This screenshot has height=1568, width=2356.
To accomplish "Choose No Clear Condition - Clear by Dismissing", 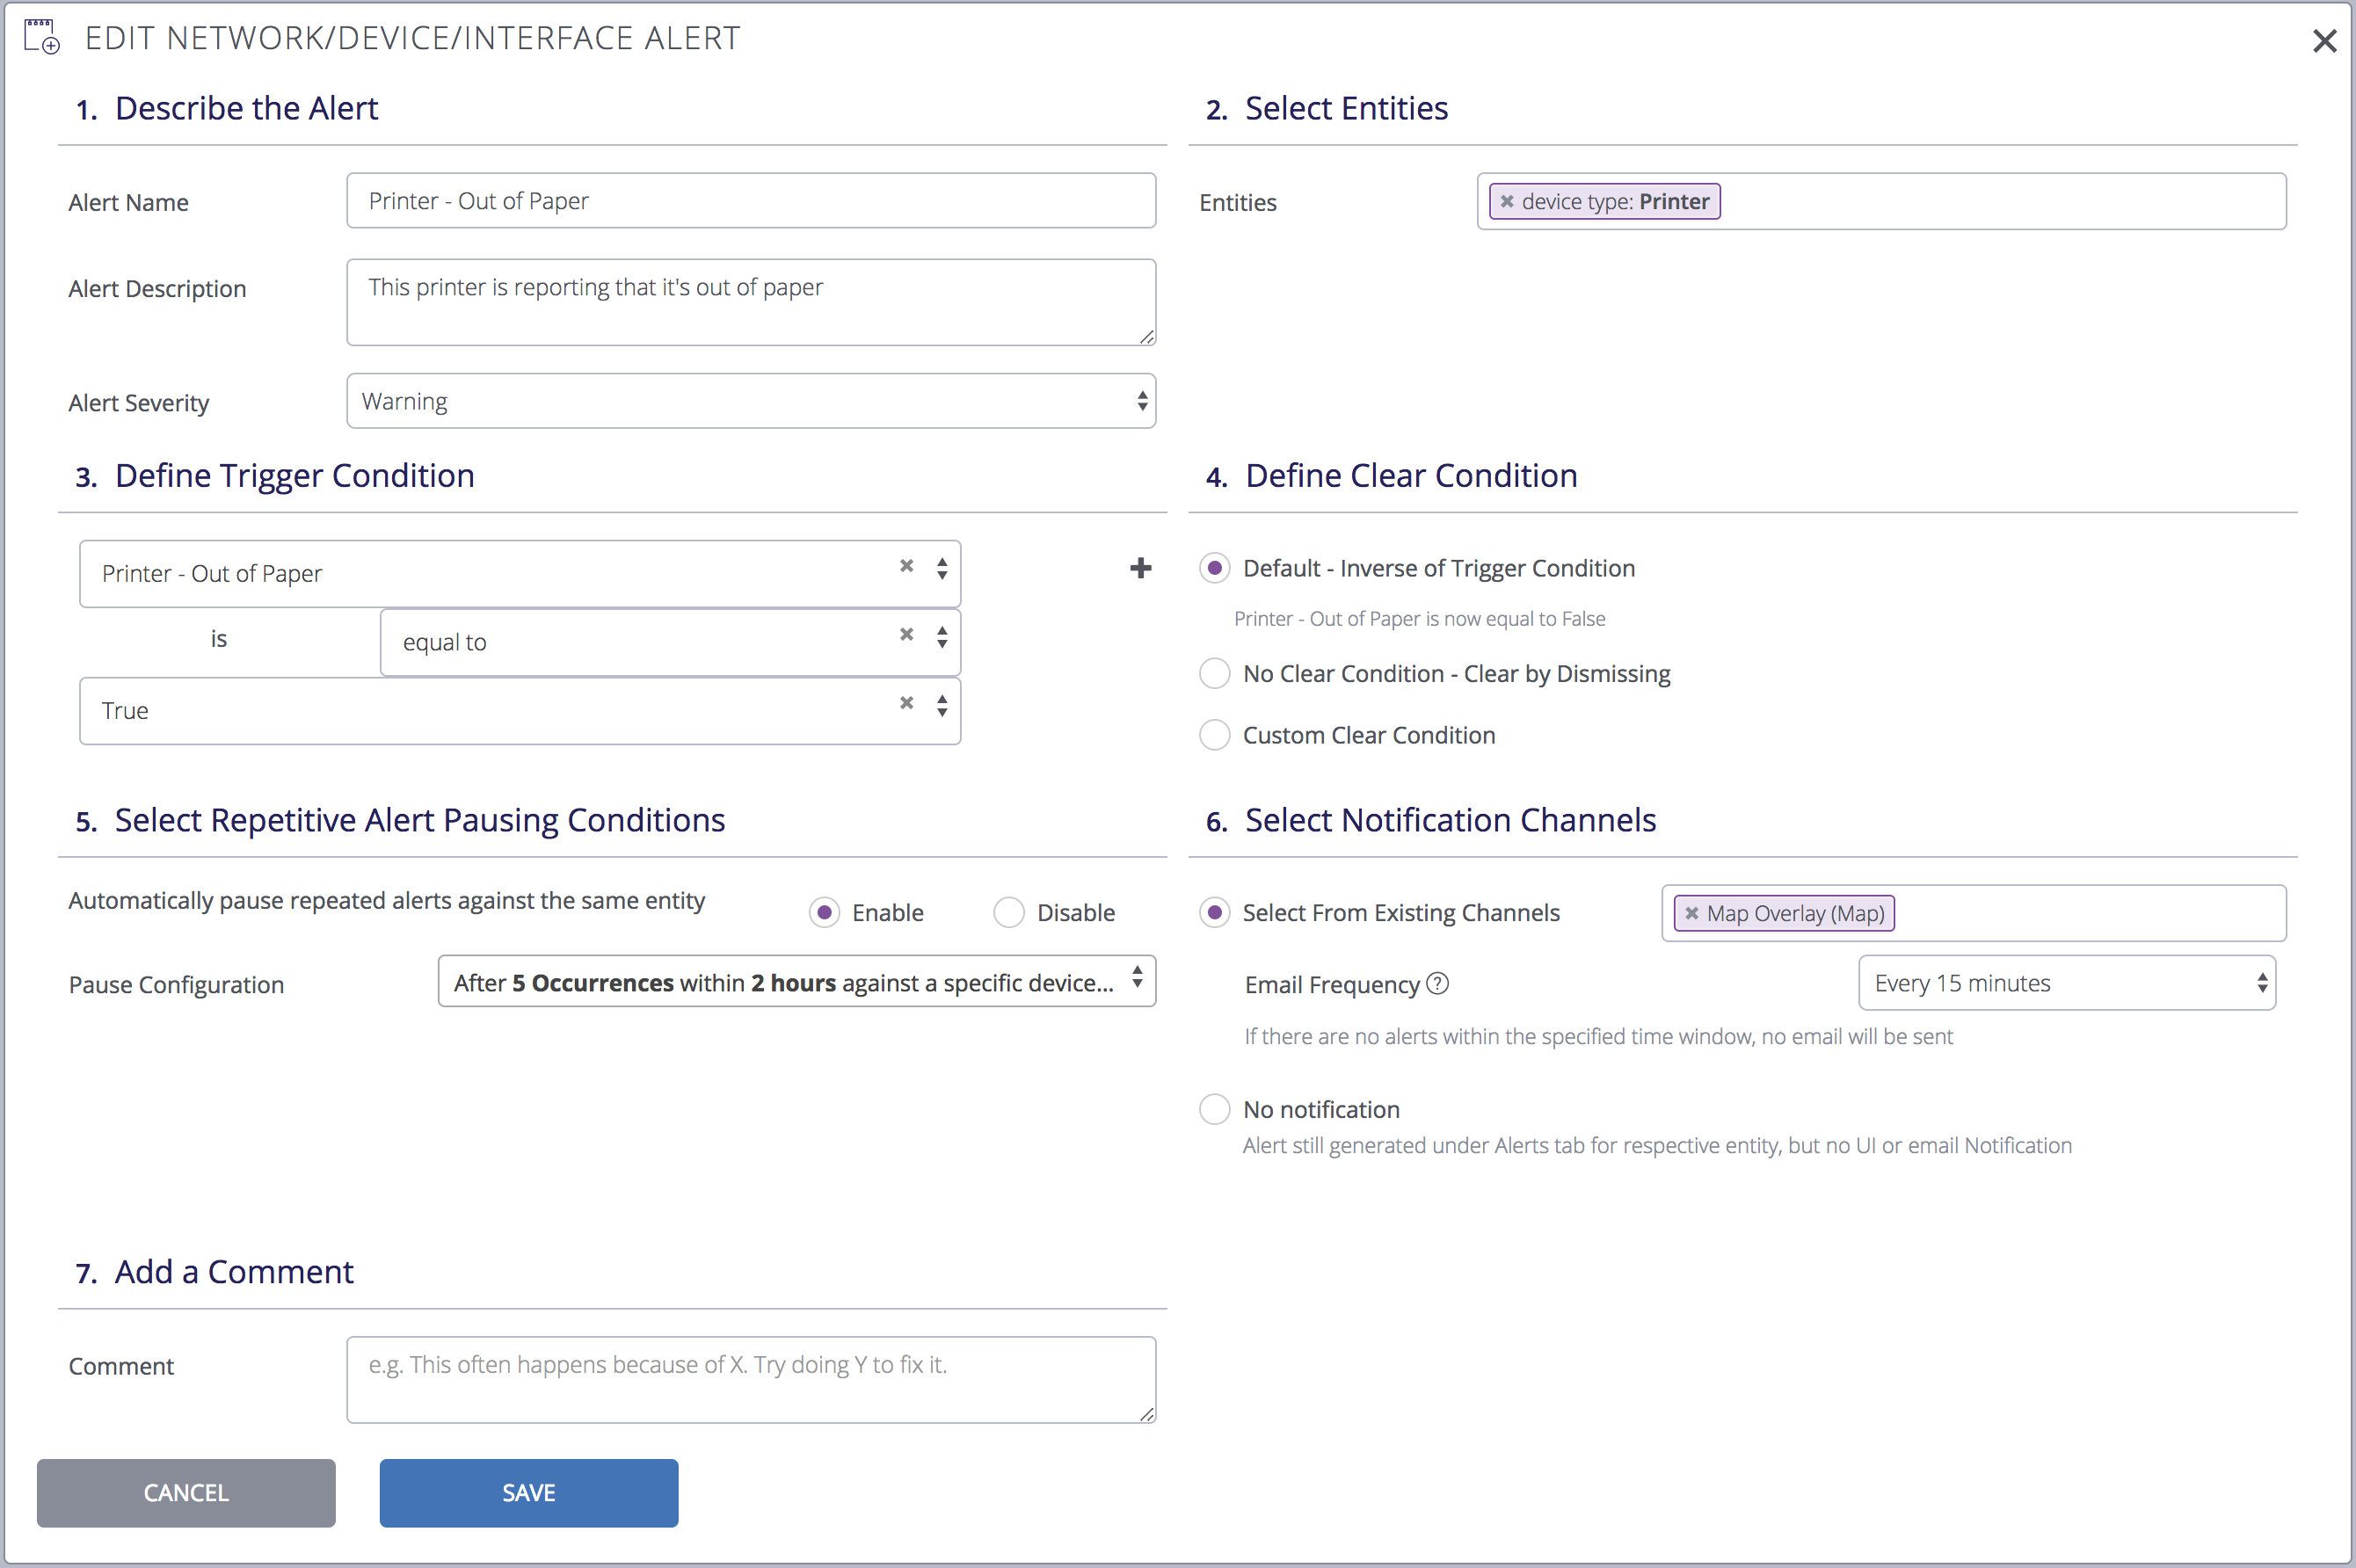I will 1213,673.
